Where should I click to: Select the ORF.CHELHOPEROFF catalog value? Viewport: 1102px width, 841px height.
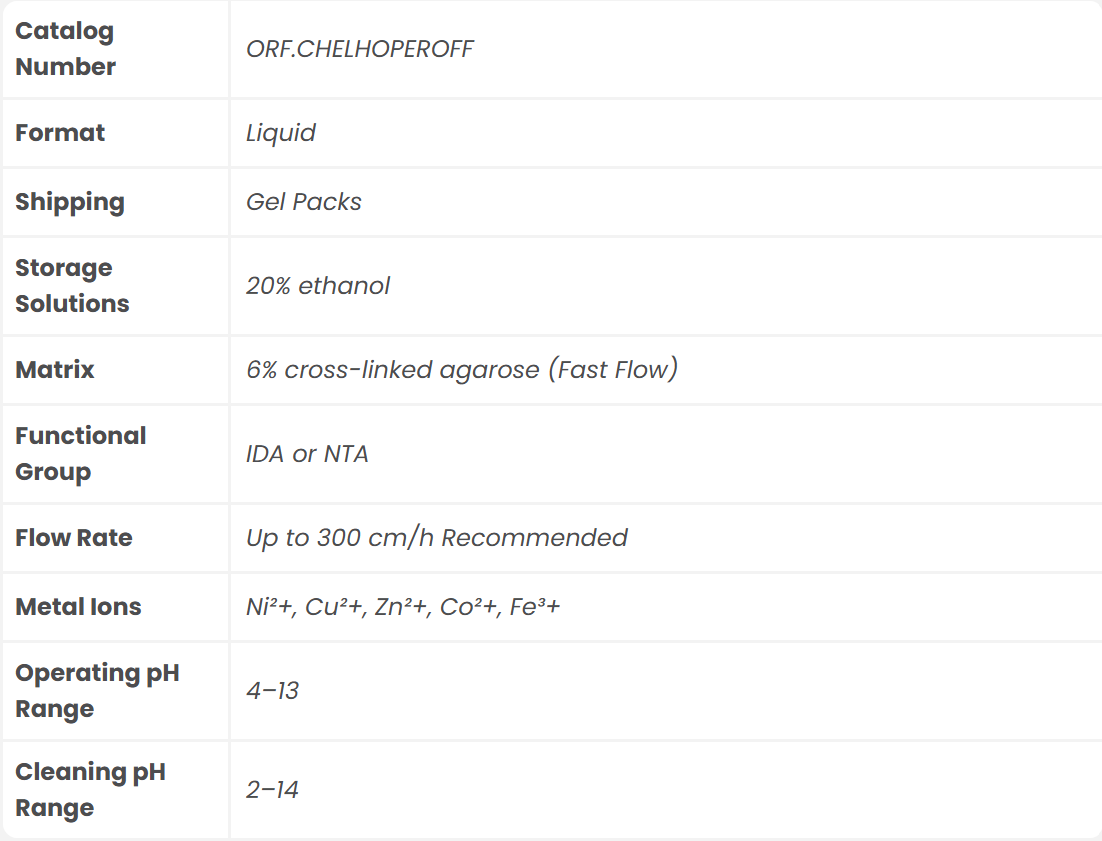coord(359,49)
